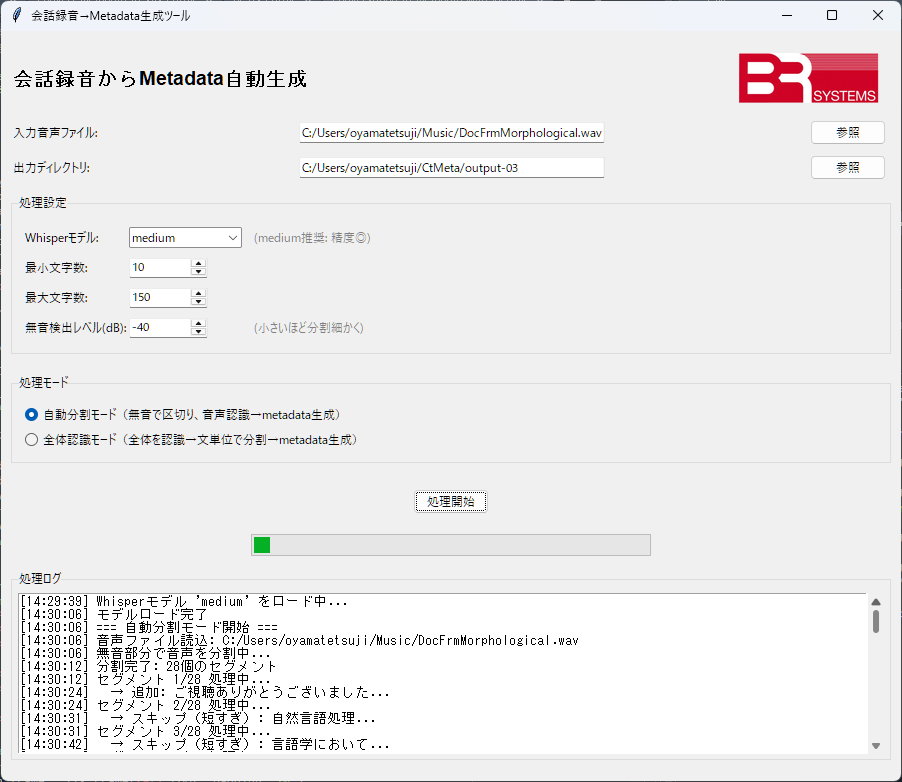Open the Whisperモデル dropdown
902x782 pixels.
pos(186,238)
